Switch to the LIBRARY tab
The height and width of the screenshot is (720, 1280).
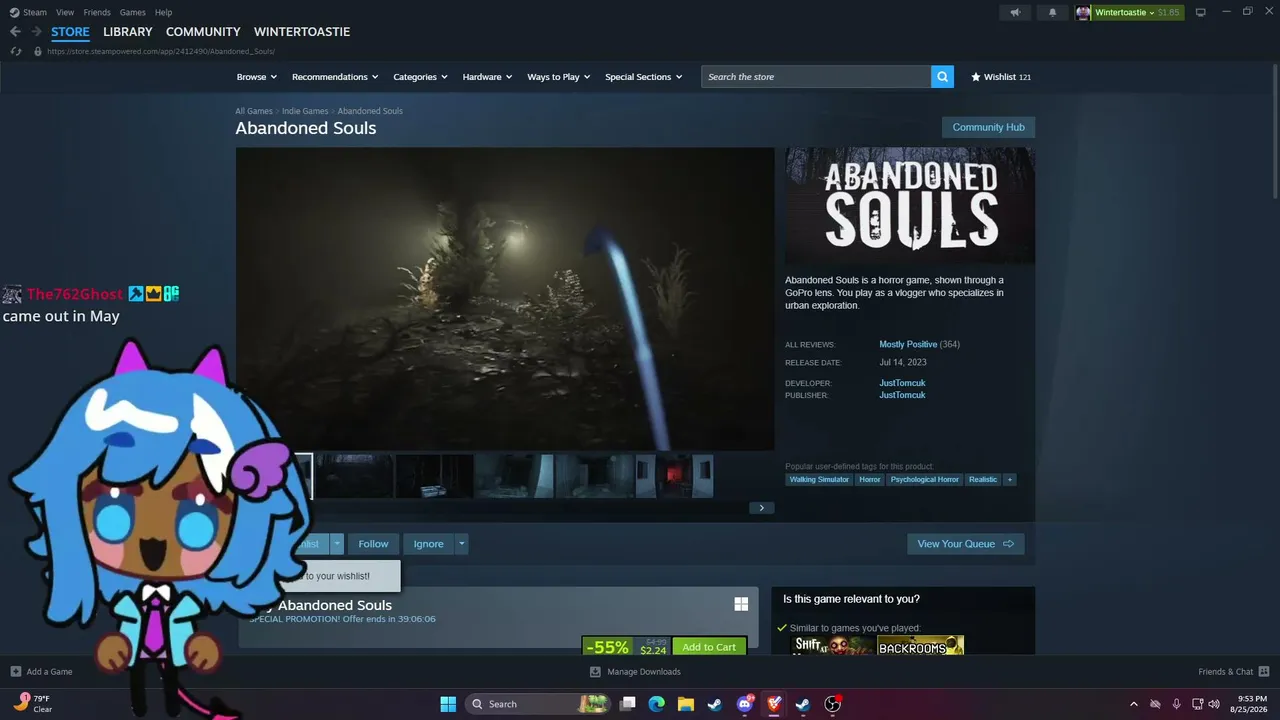[128, 32]
